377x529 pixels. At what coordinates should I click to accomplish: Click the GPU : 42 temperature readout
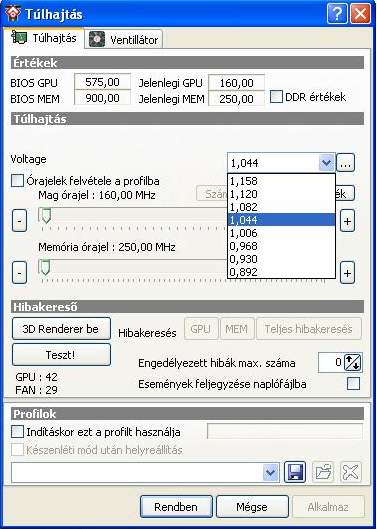(x=36, y=377)
